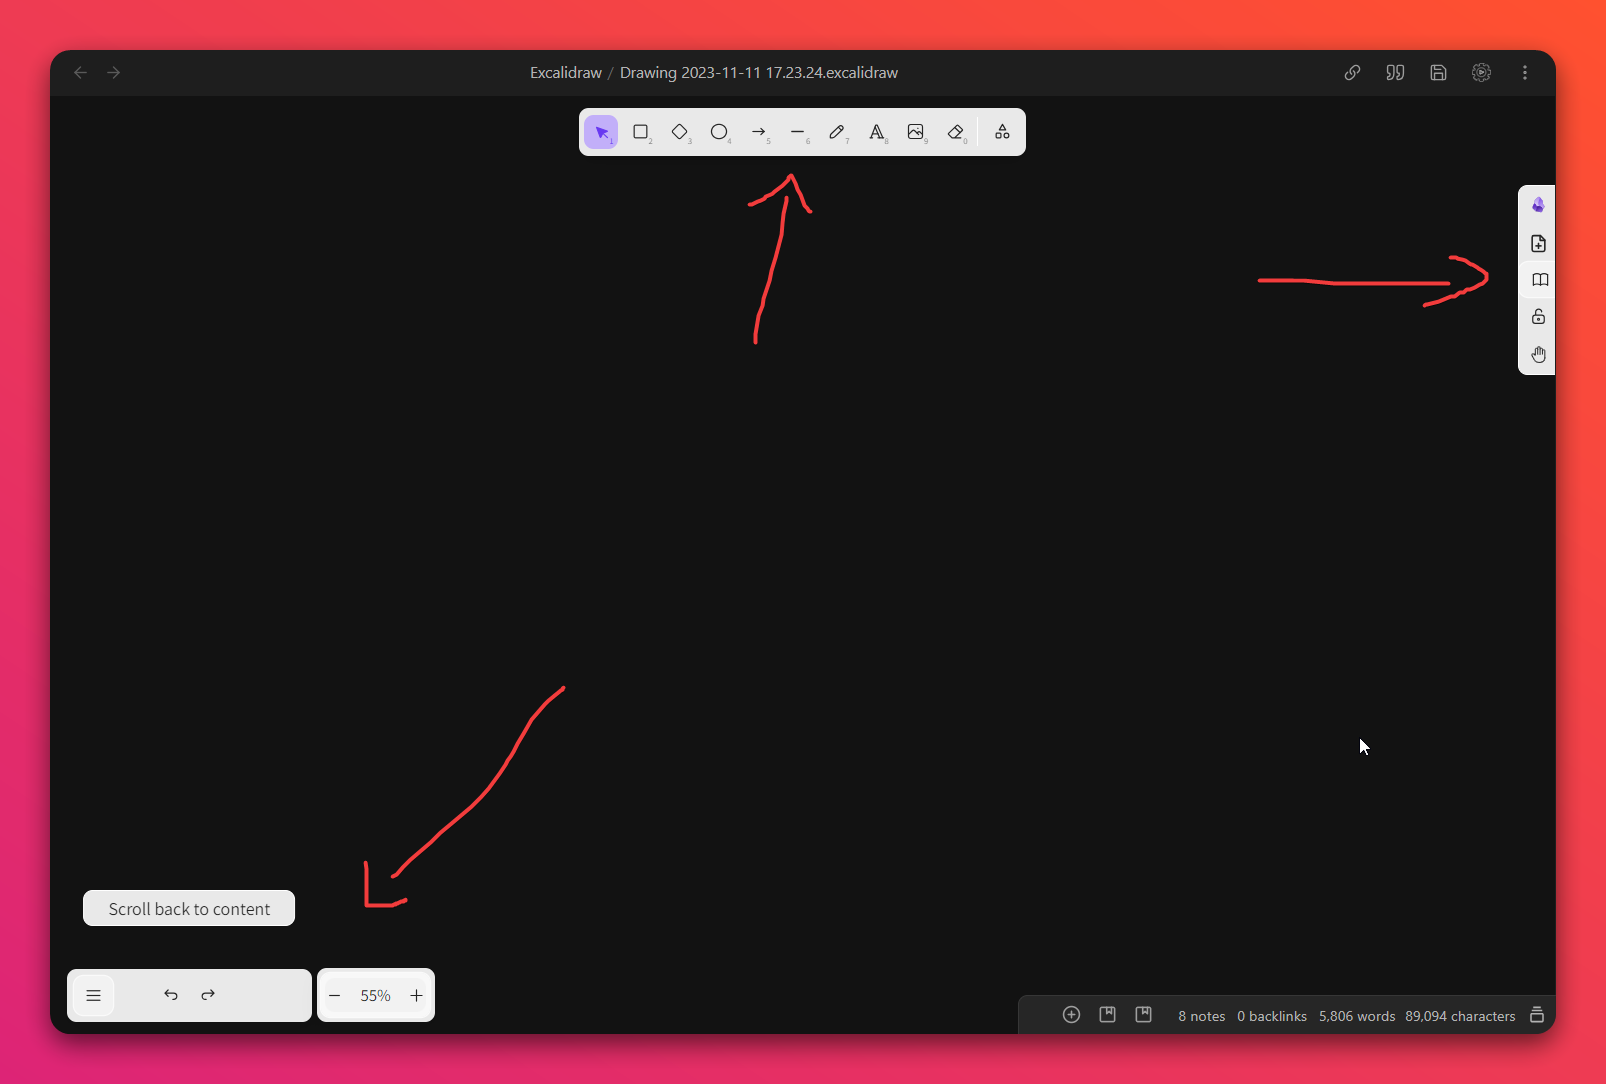
Task: Click the Scroll back to content button
Action: [188, 908]
